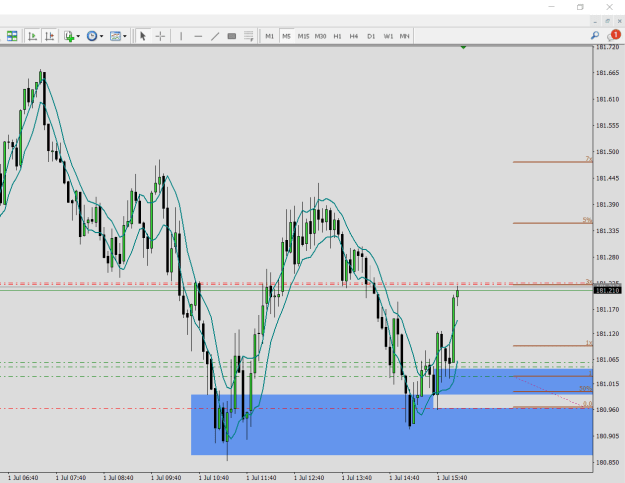Image resolution: width=625 pixels, height=483 pixels.
Task: Switch chart to M30 timeframe
Action: [320, 36]
